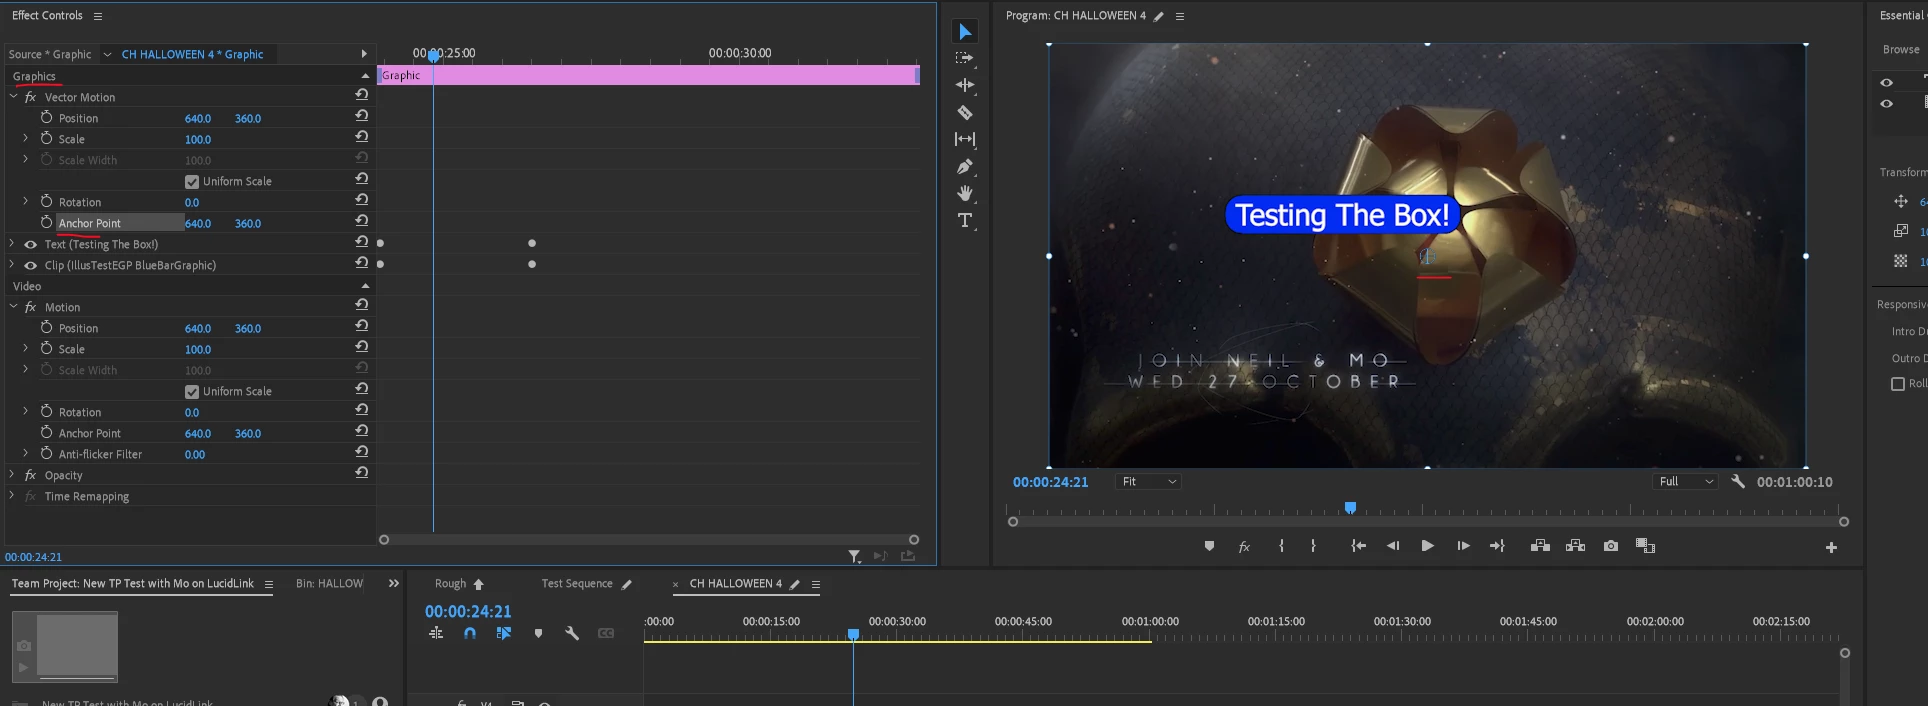Show overflow tabs chevron next to Bin
Viewport: 1928px width, 706px height.
(x=394, y=584)
